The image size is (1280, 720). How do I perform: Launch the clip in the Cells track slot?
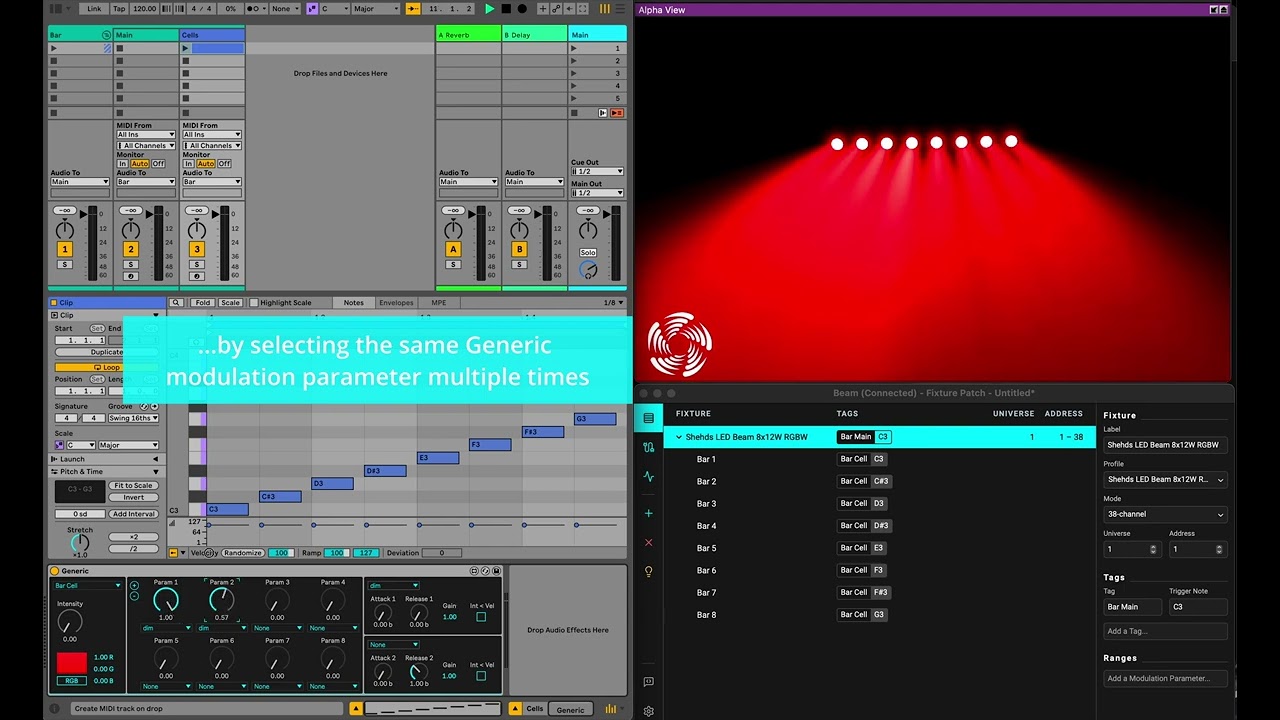[x=186, y=48]
